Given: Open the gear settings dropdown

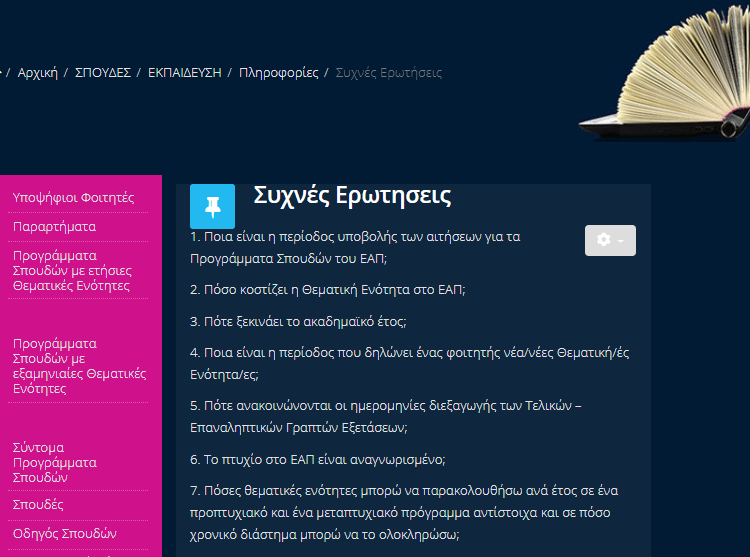Looking at the screenshot, I should (x=610, y=240).
